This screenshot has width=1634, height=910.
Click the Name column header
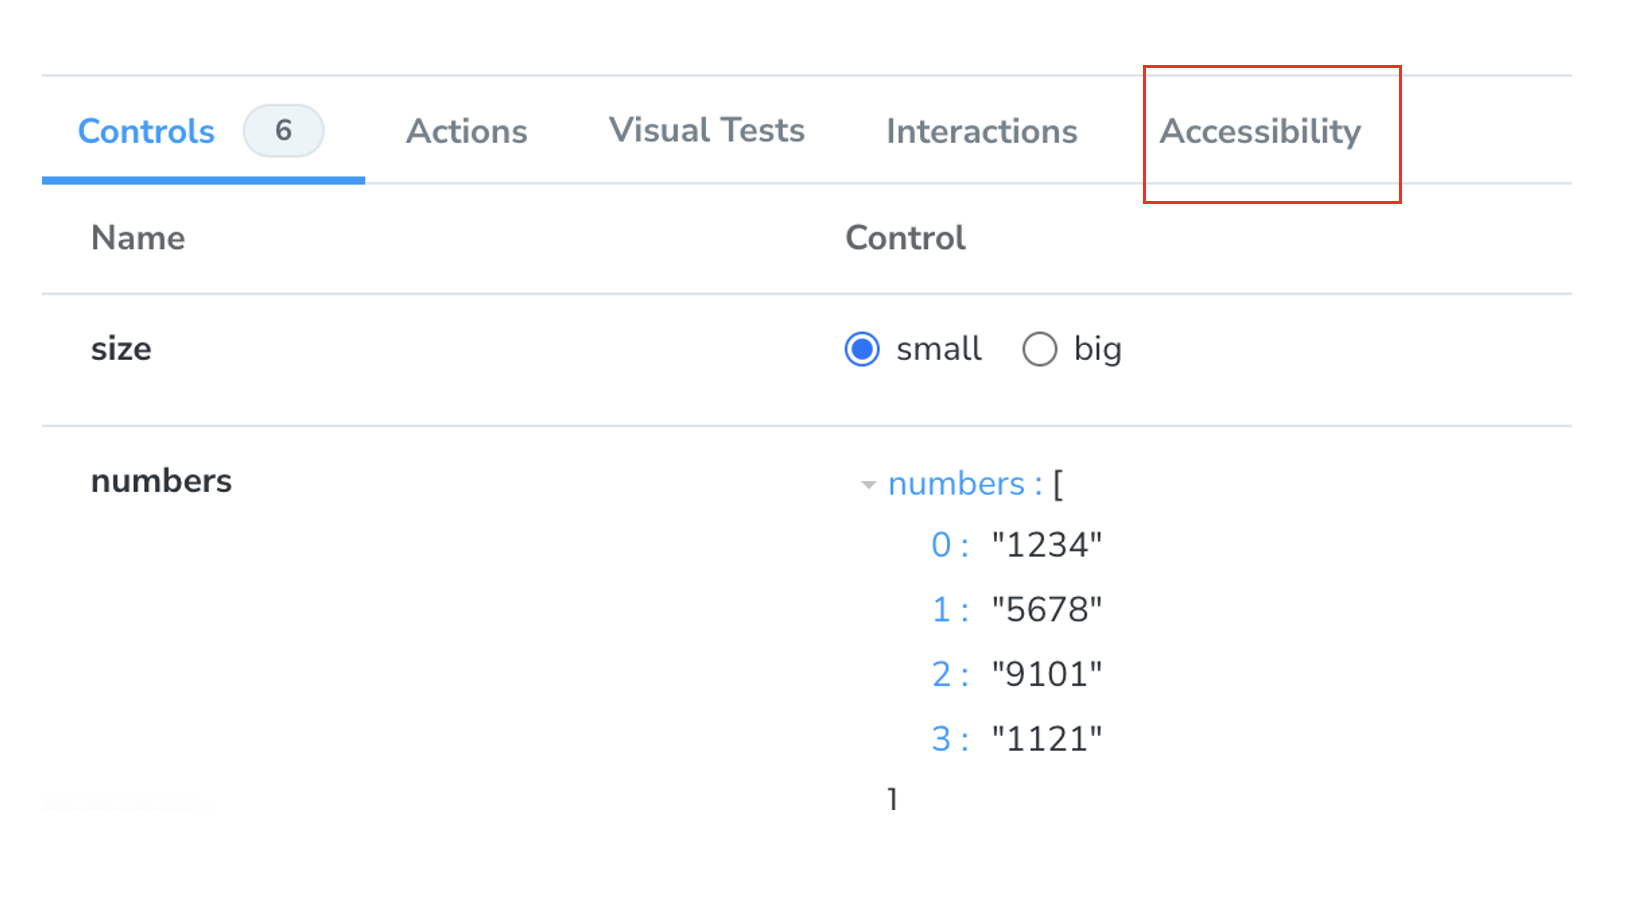138,238
